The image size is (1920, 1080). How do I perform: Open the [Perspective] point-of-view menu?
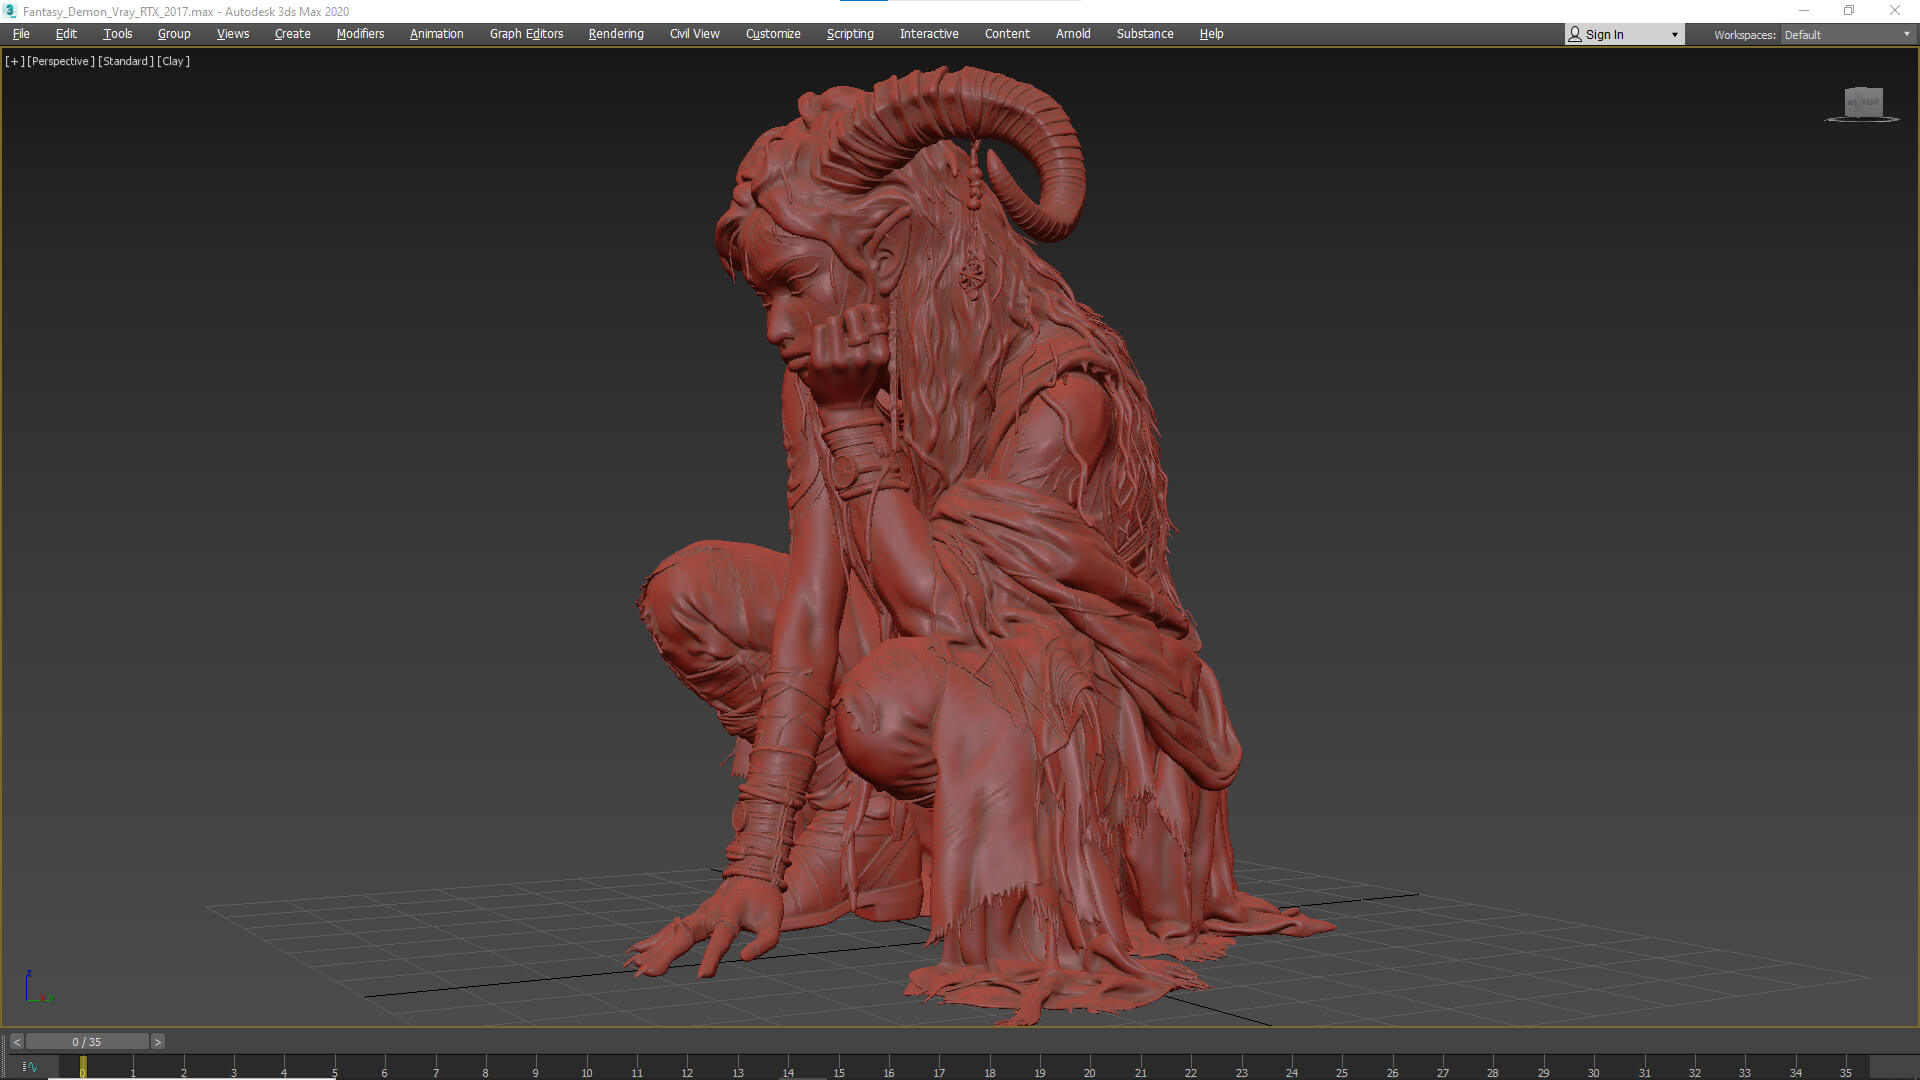(61, 61)
